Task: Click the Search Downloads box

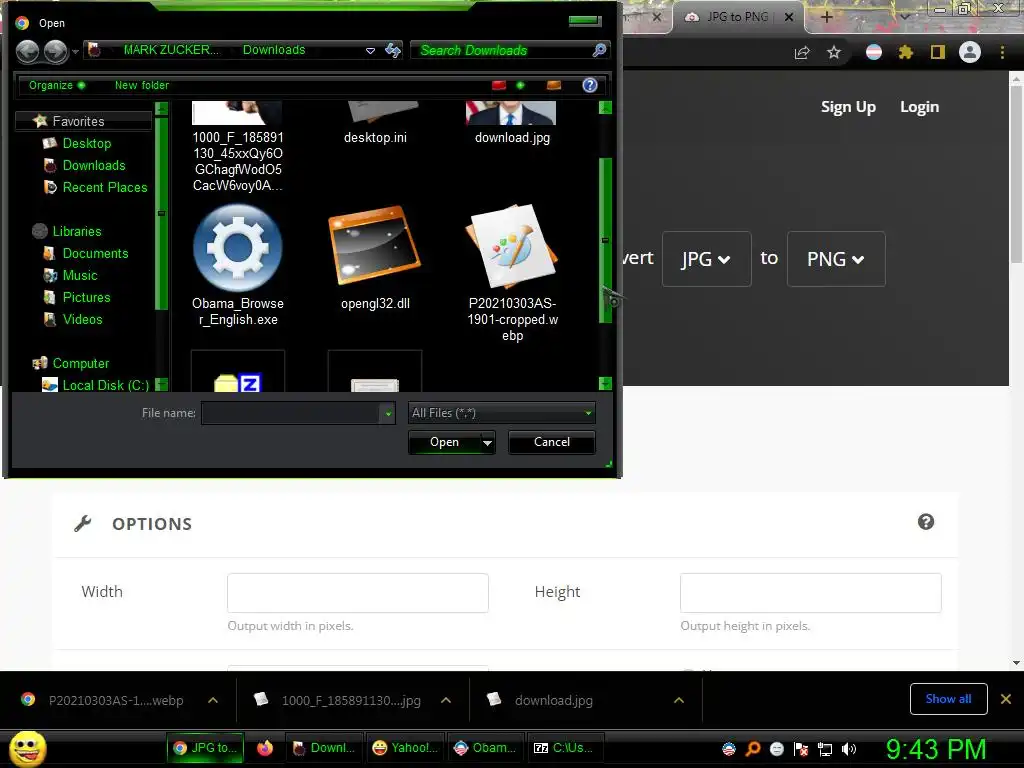Action: 502,50
